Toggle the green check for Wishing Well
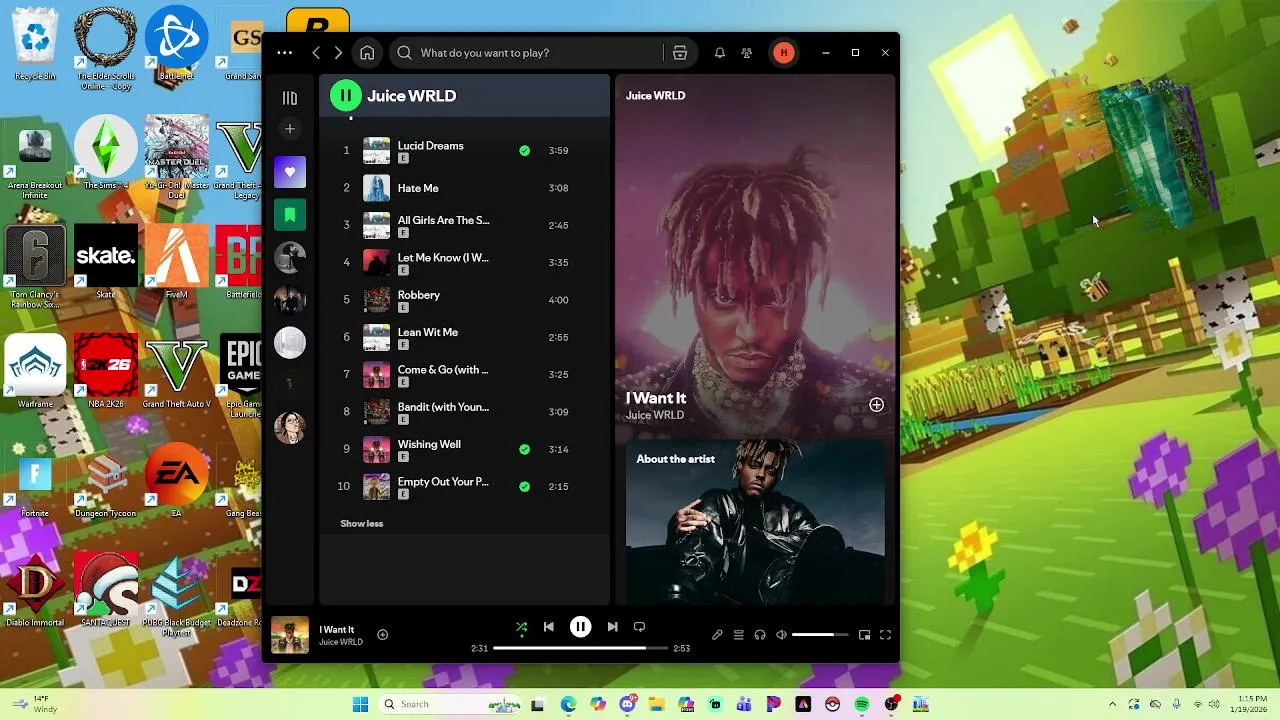 coord(524,449)
